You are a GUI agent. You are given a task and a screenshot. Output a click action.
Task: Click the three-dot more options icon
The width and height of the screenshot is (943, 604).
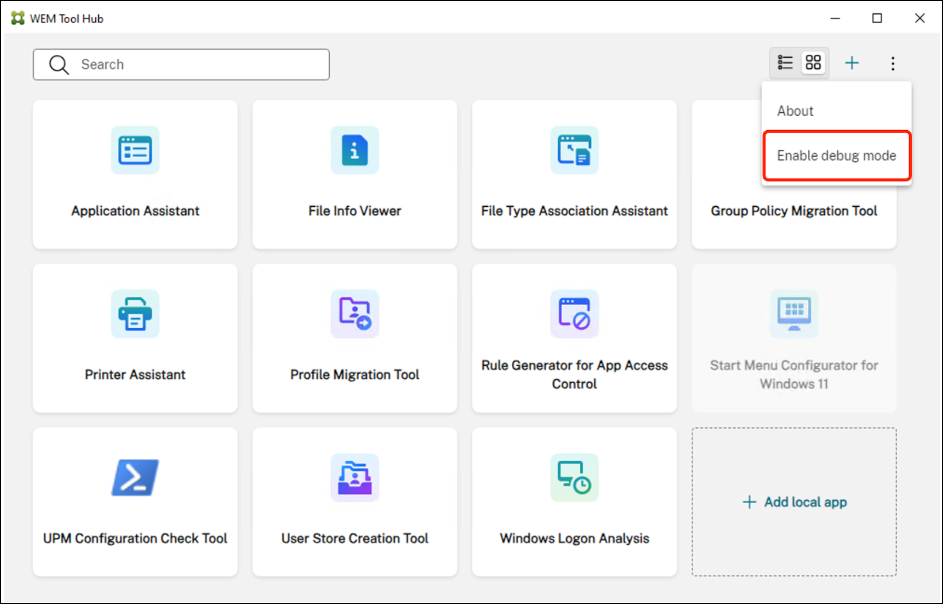click(x=892, y=63)
